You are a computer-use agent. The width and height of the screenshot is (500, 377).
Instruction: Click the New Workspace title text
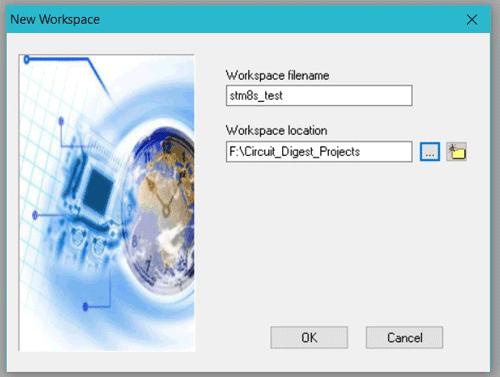[x=55, y=19]
